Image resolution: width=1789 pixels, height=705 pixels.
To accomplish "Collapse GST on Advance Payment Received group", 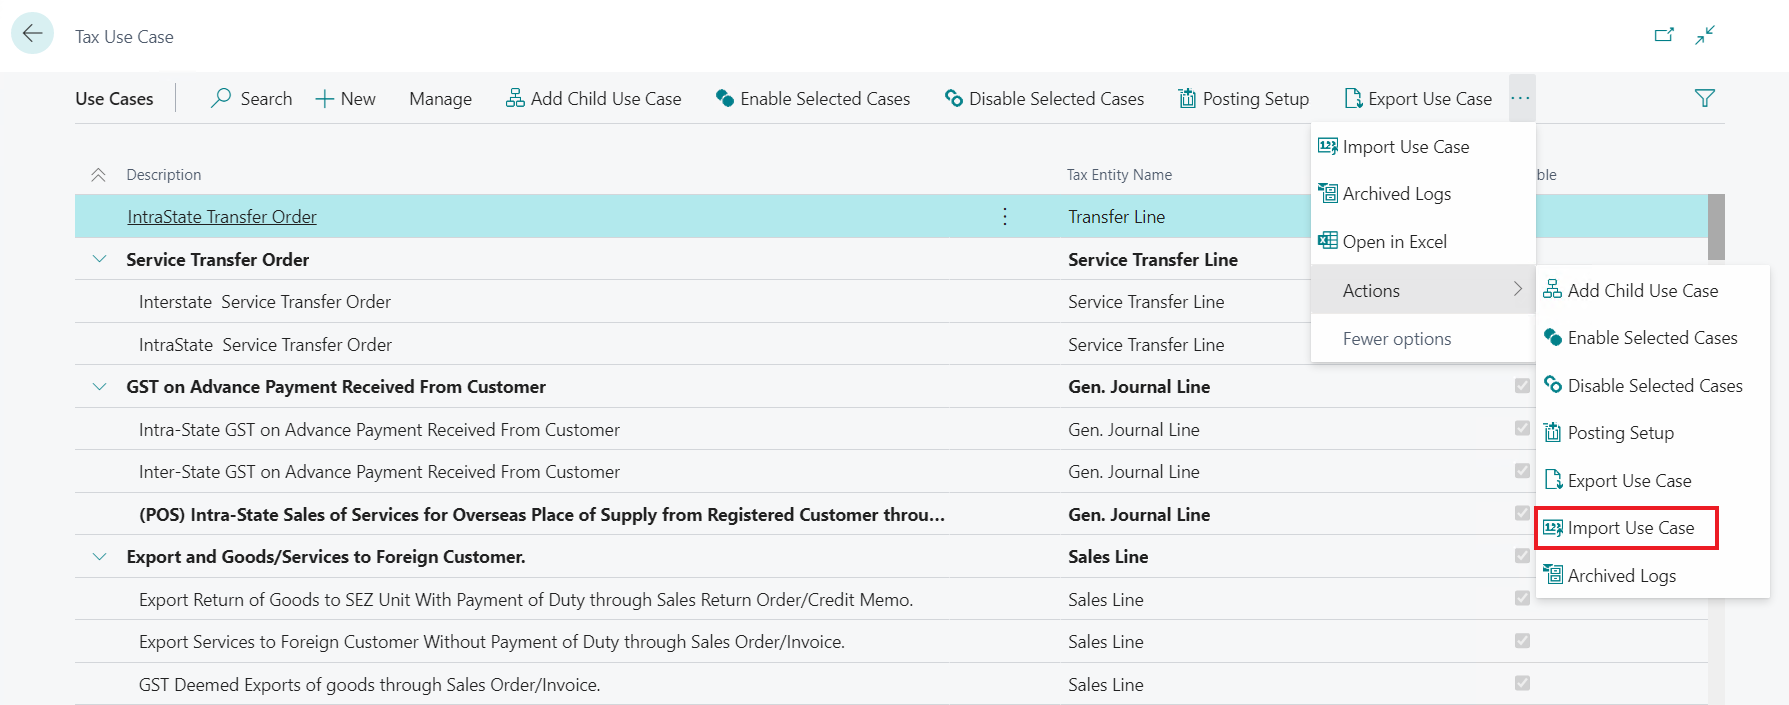I will (x=99, y=387).
